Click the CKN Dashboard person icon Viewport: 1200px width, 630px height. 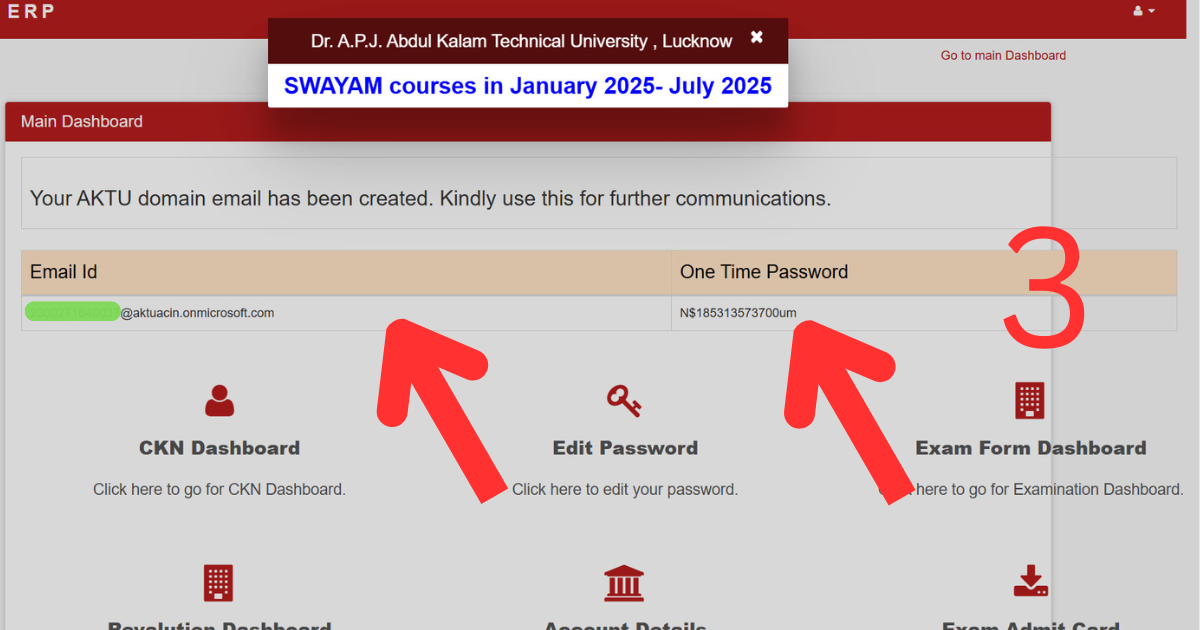[x=219, y=401]
